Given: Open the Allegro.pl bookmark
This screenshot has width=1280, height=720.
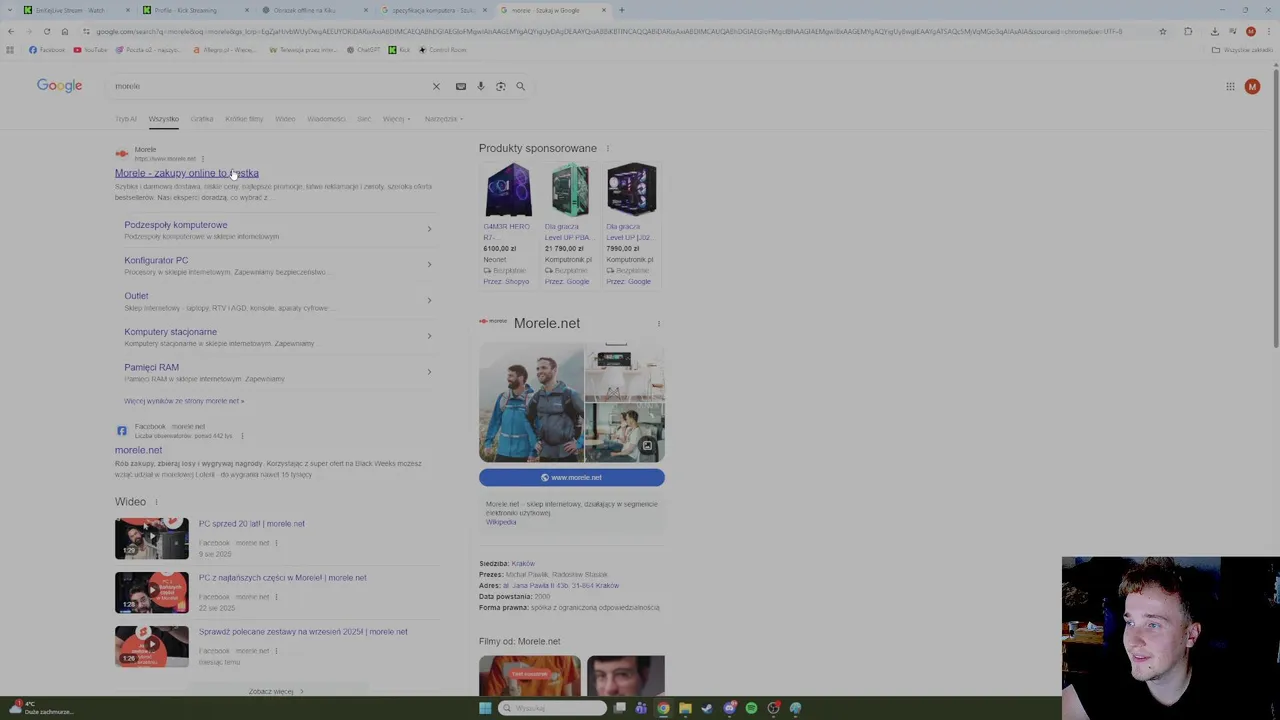Looking at the screenshot, I should (x=225, y=50).
